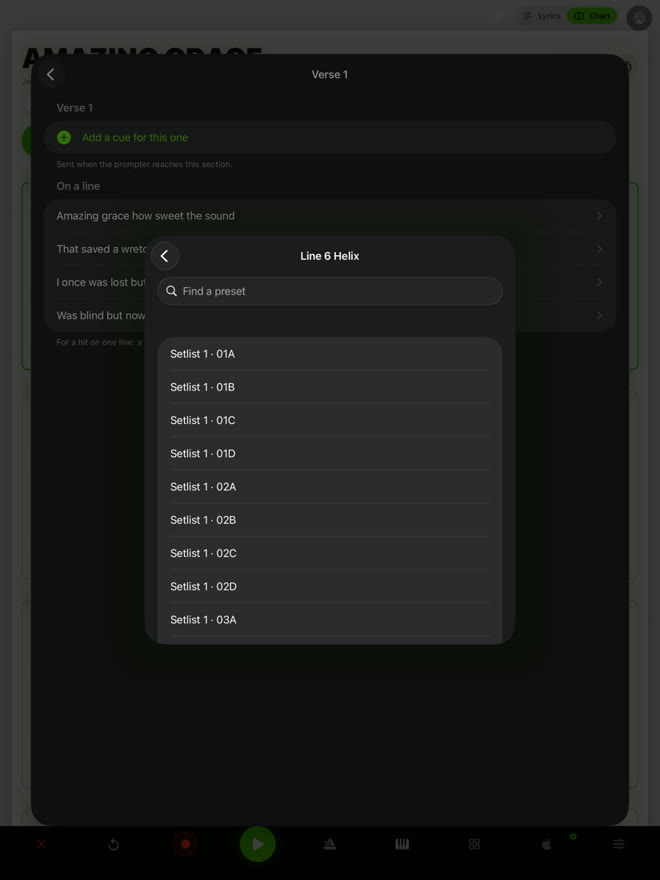
Task: Click green plus icon for adding a cue
Action: pyautogui.click(x=64, y=138)
